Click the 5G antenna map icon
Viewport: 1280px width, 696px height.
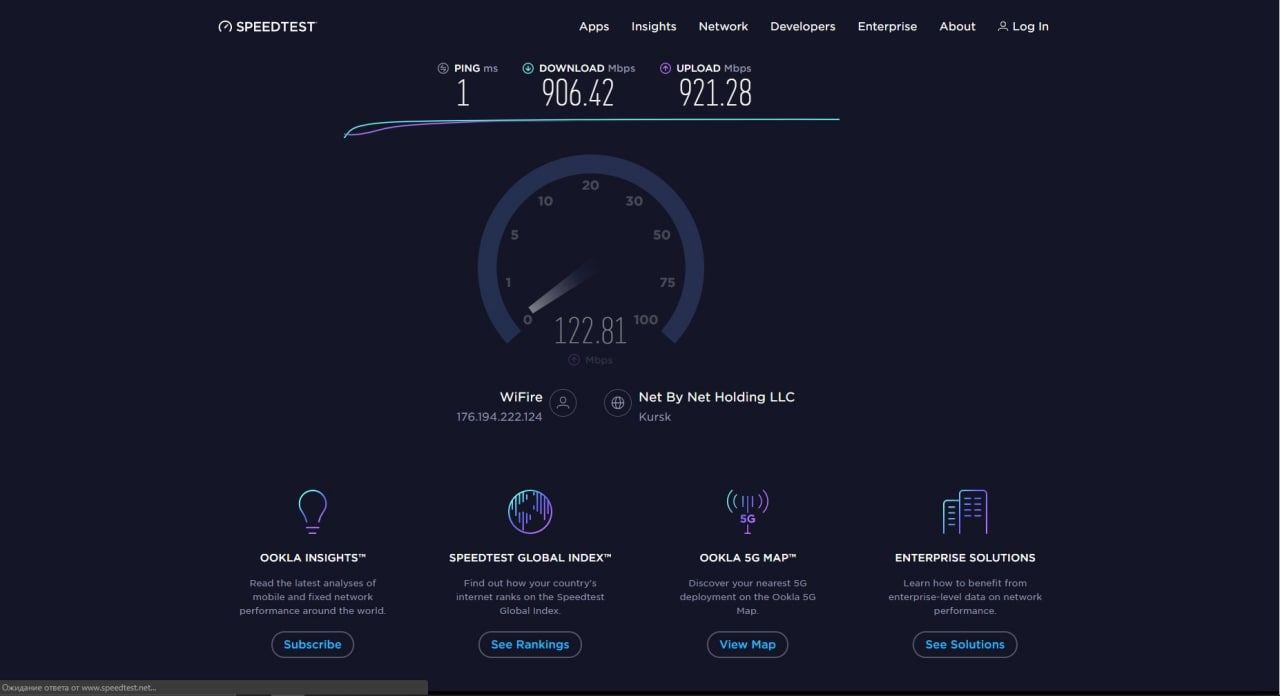tap(747, 511)
